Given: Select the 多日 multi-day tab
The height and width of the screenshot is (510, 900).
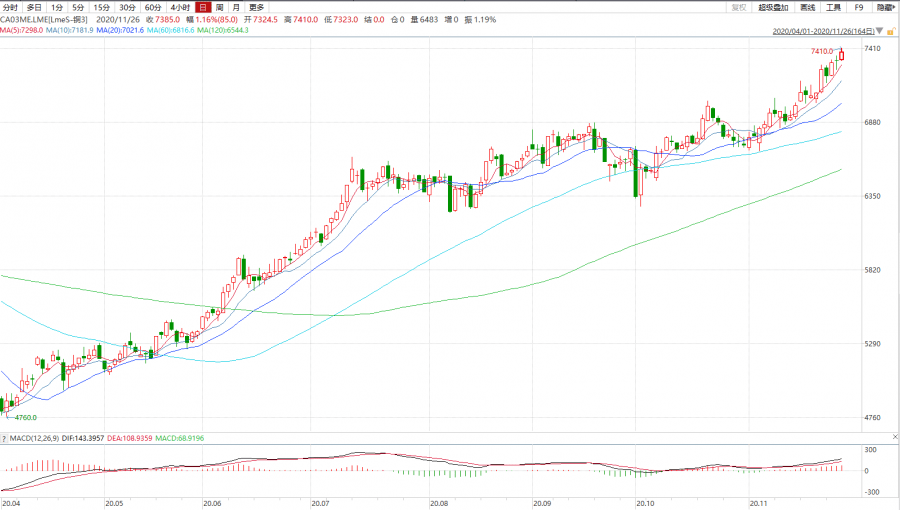Looking at the screenshot, I should click(x=34, y=7).
